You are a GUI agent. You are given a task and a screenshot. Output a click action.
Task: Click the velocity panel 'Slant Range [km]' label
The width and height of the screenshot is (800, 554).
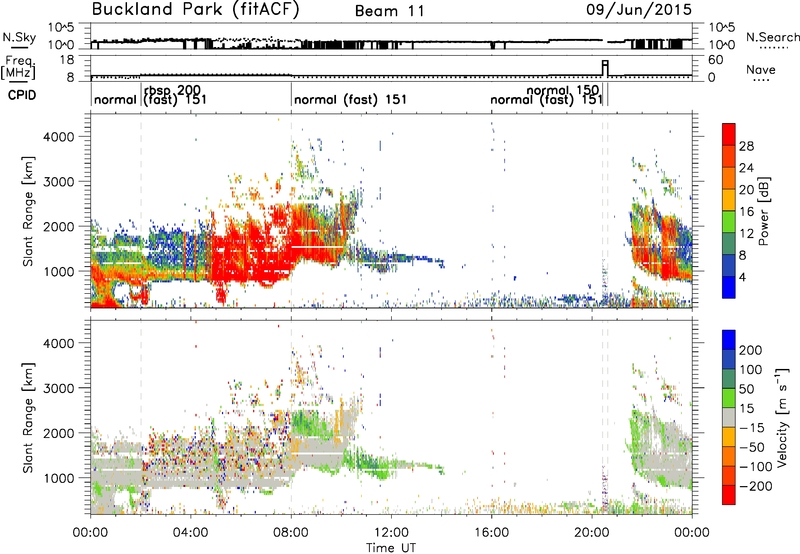pos(28,417)
